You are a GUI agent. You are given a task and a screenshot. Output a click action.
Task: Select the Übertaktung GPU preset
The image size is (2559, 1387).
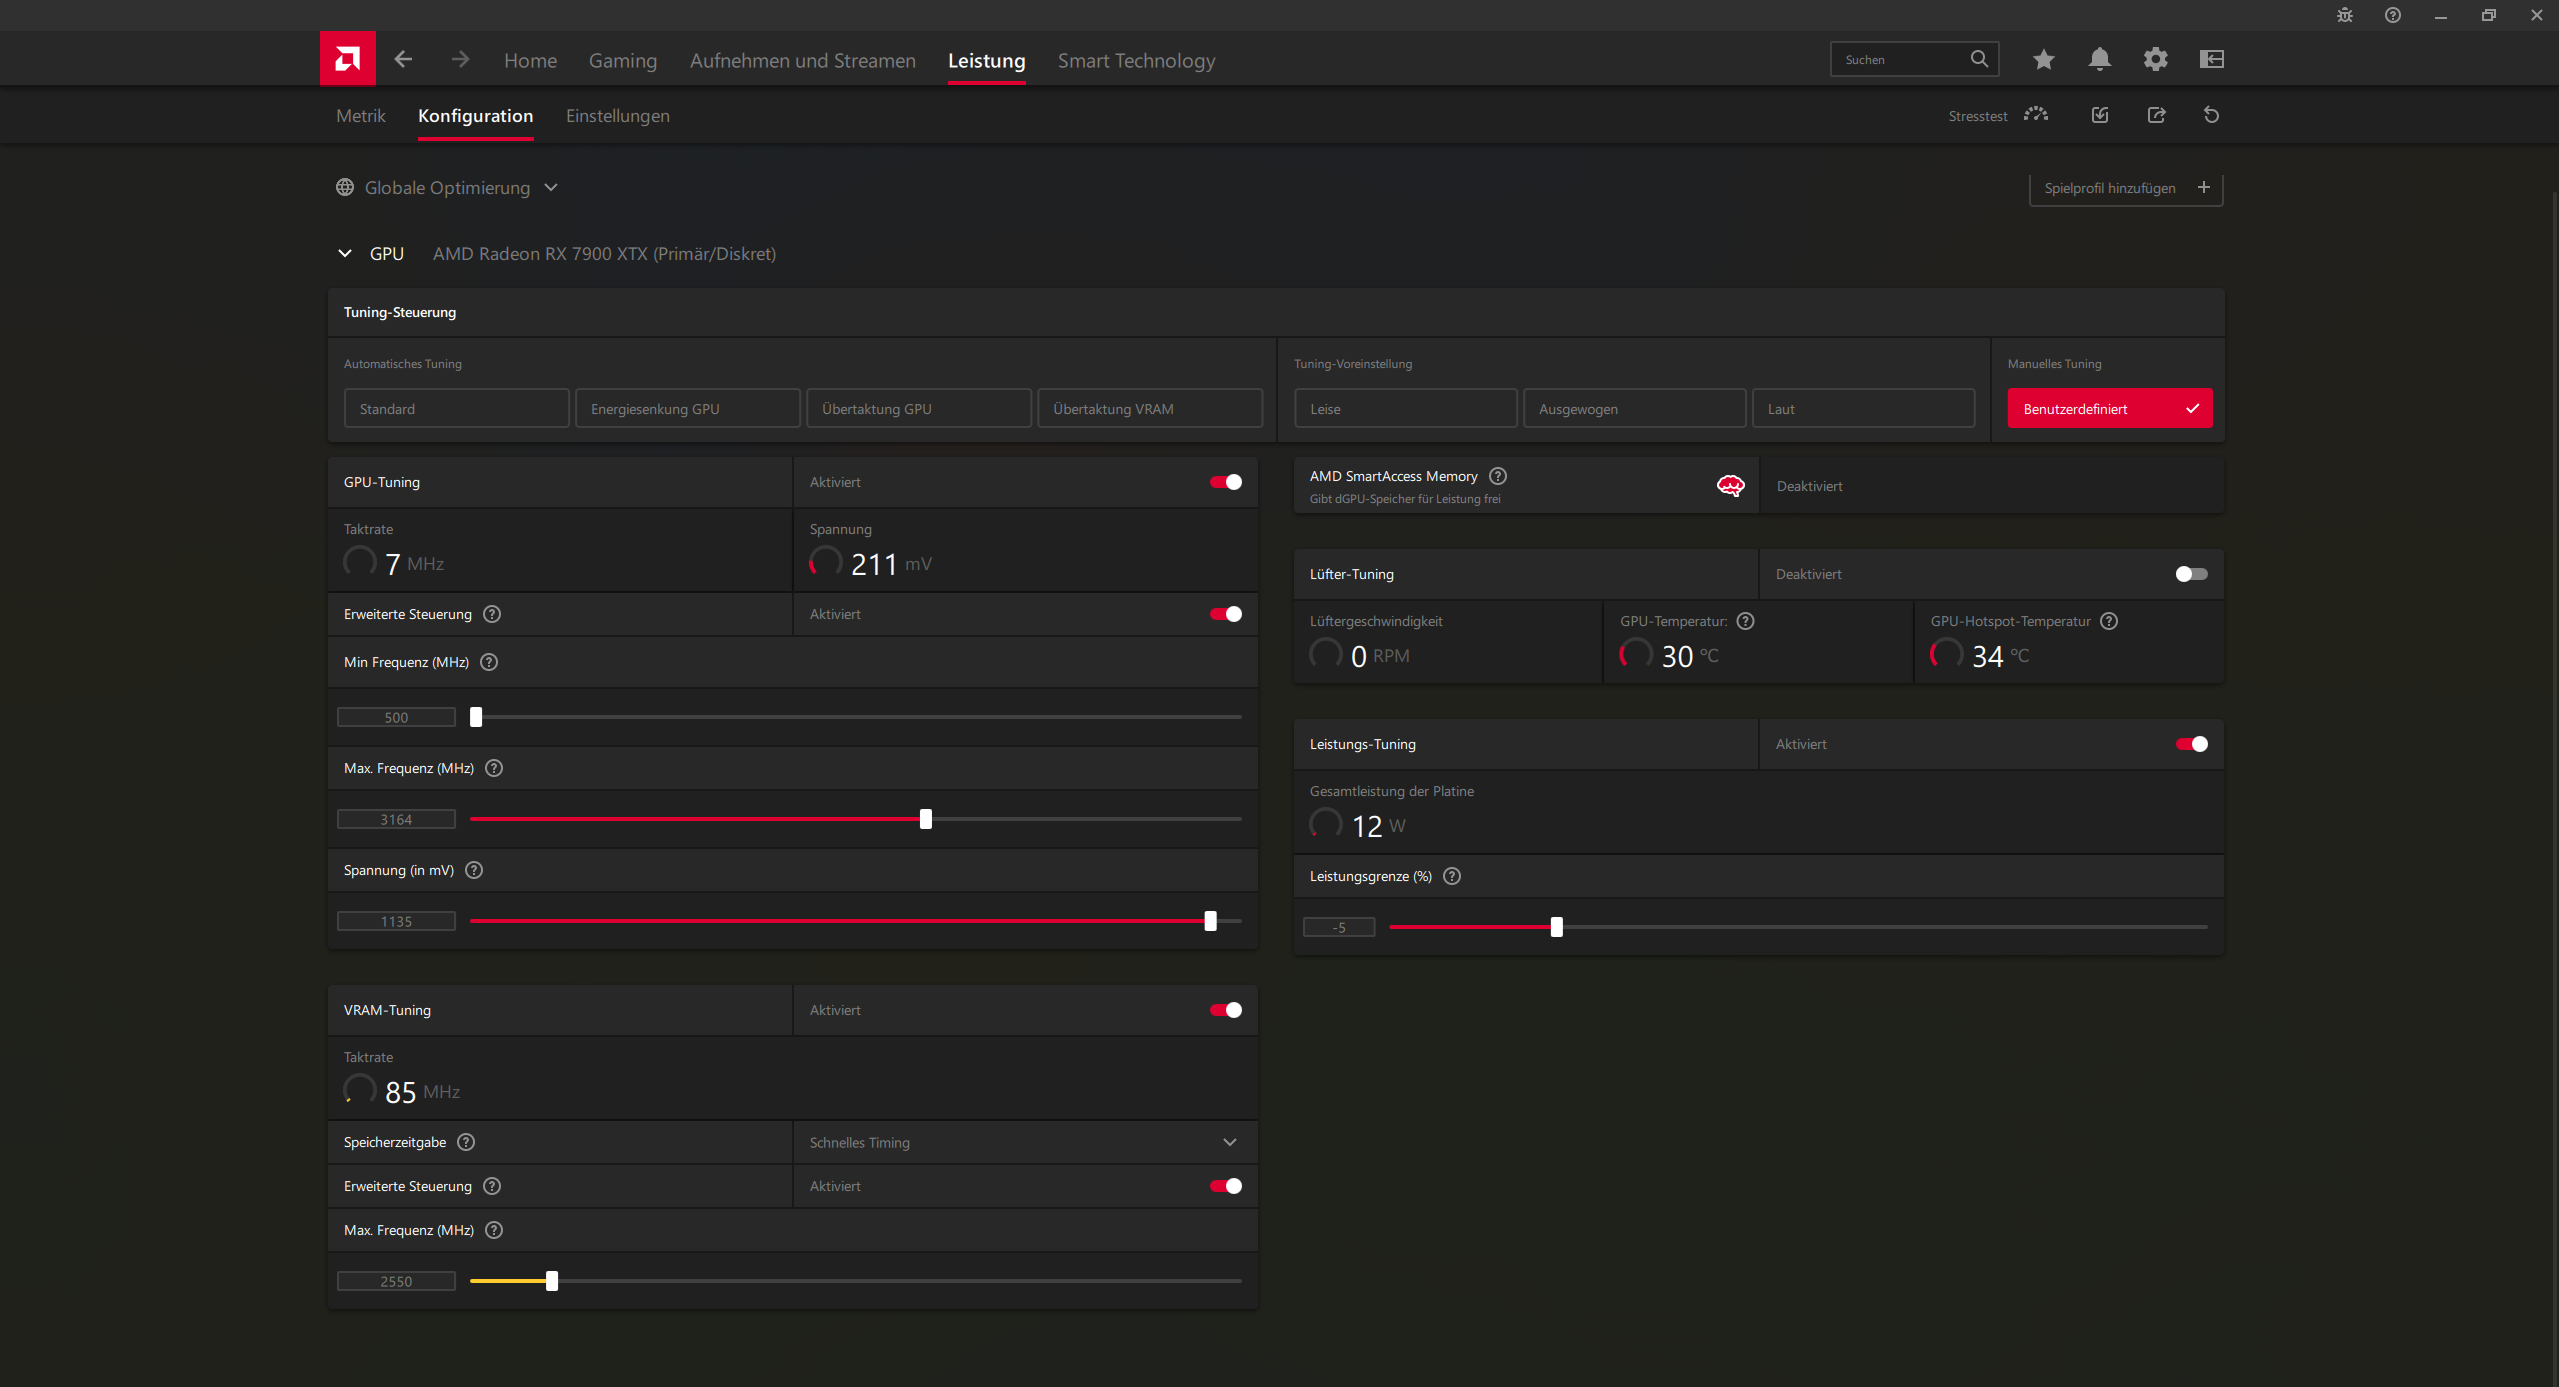click(918, 409)
